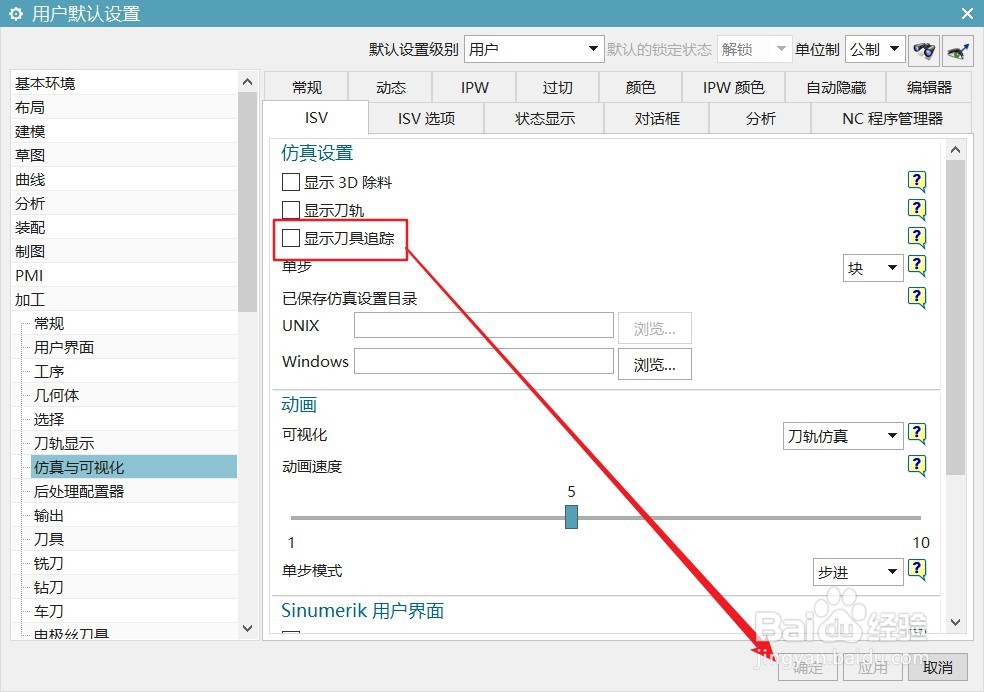Open the 单位制 公制 dropdown
Image resolution: width=984 pixels, height=692 pixels.
click(875, 48)
